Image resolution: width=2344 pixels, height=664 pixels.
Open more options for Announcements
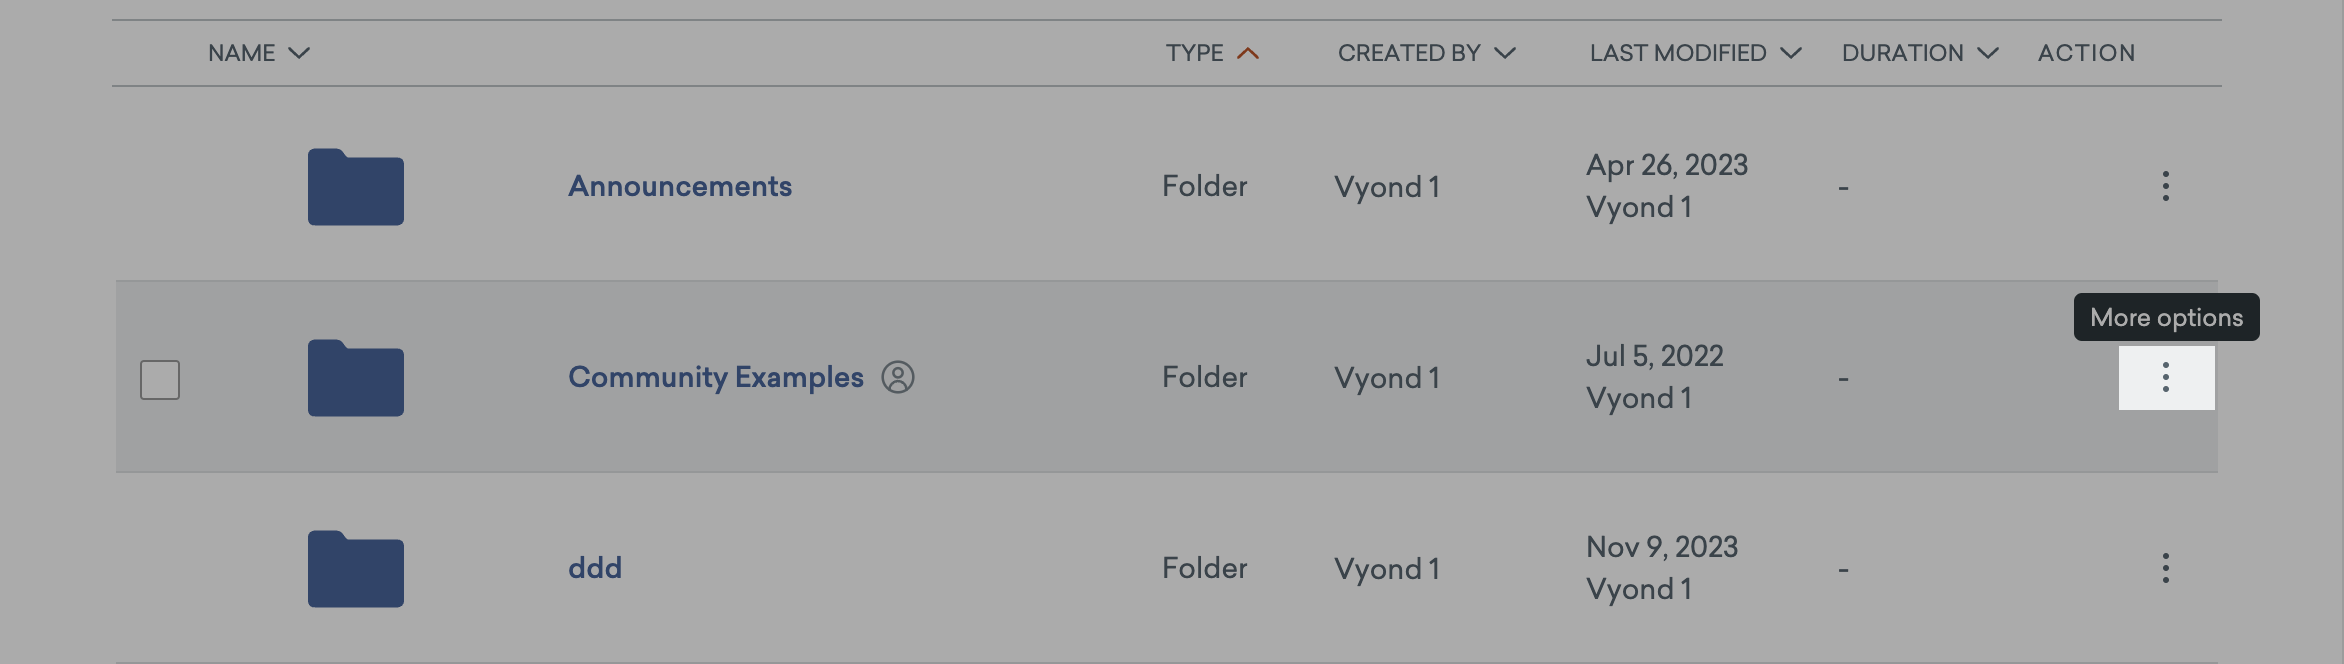point(2165,186)
